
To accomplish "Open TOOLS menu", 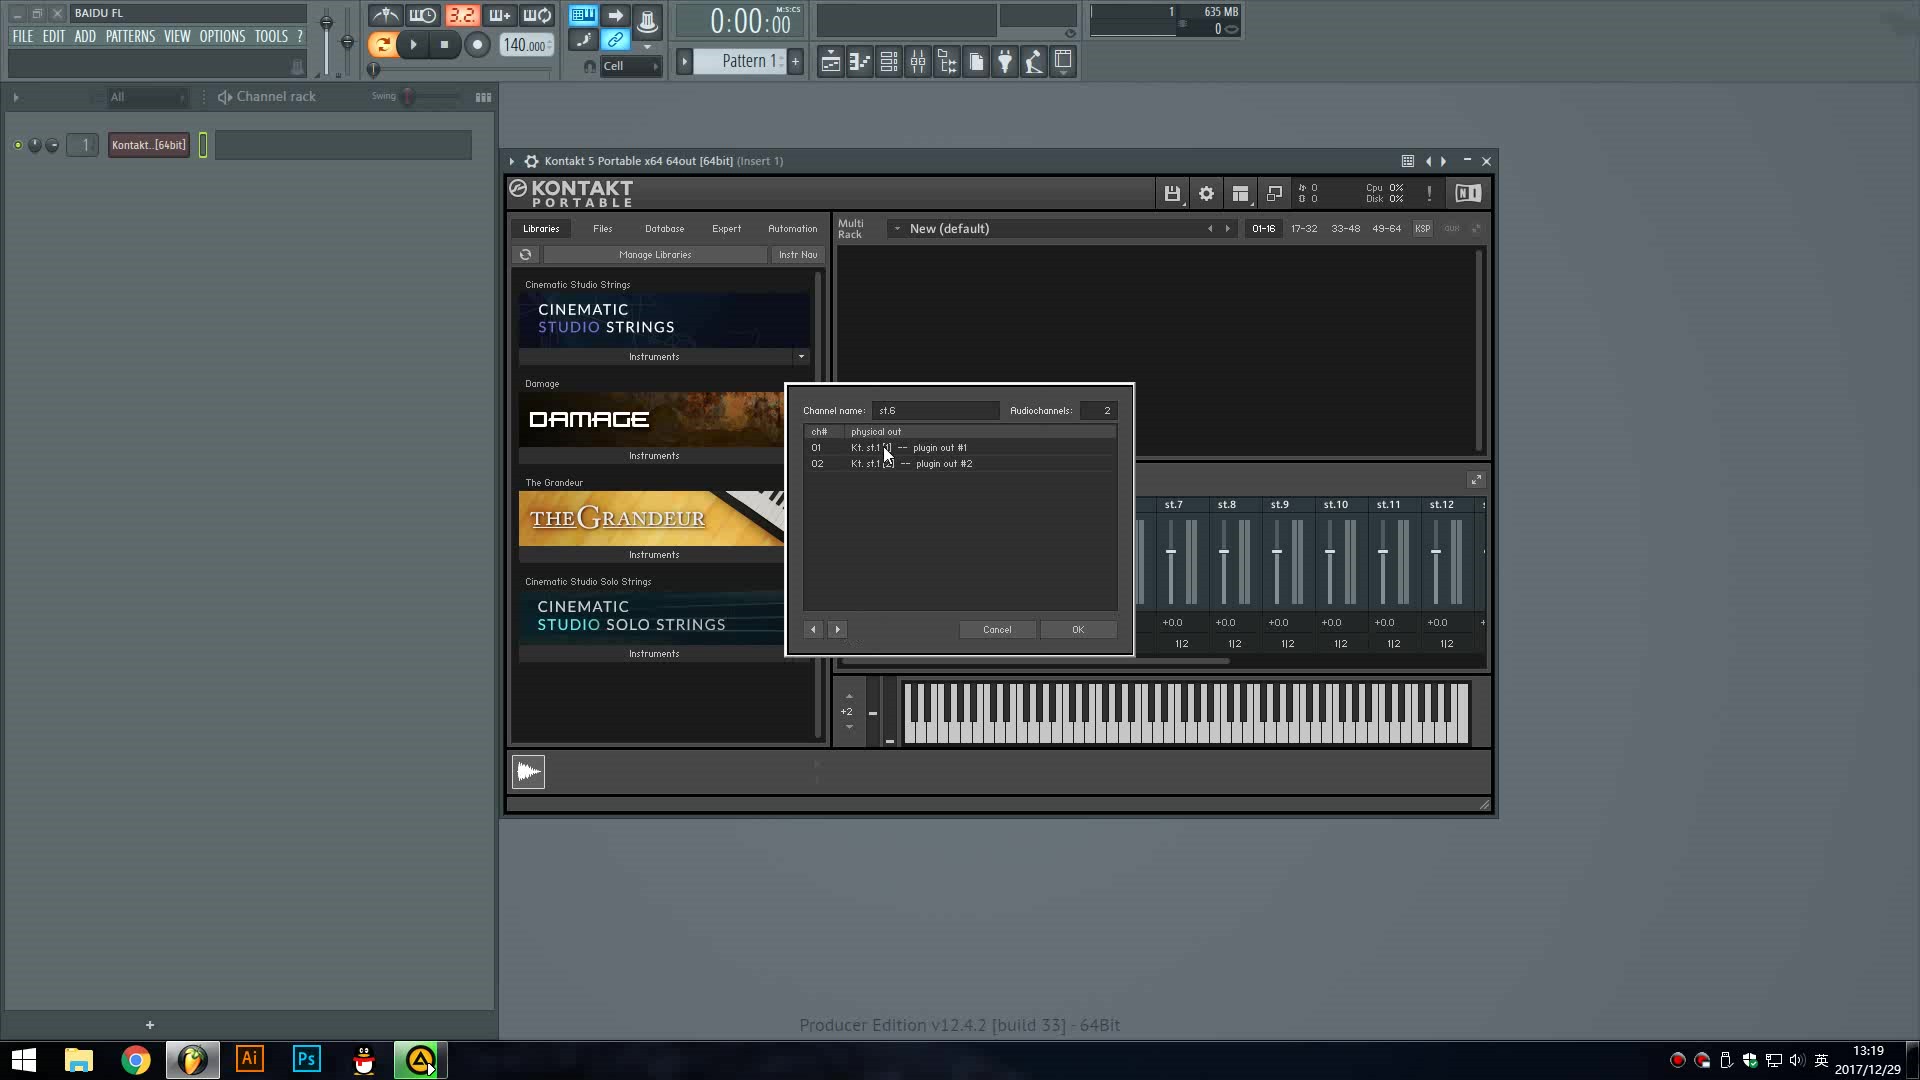I will (x=271, y=36).
